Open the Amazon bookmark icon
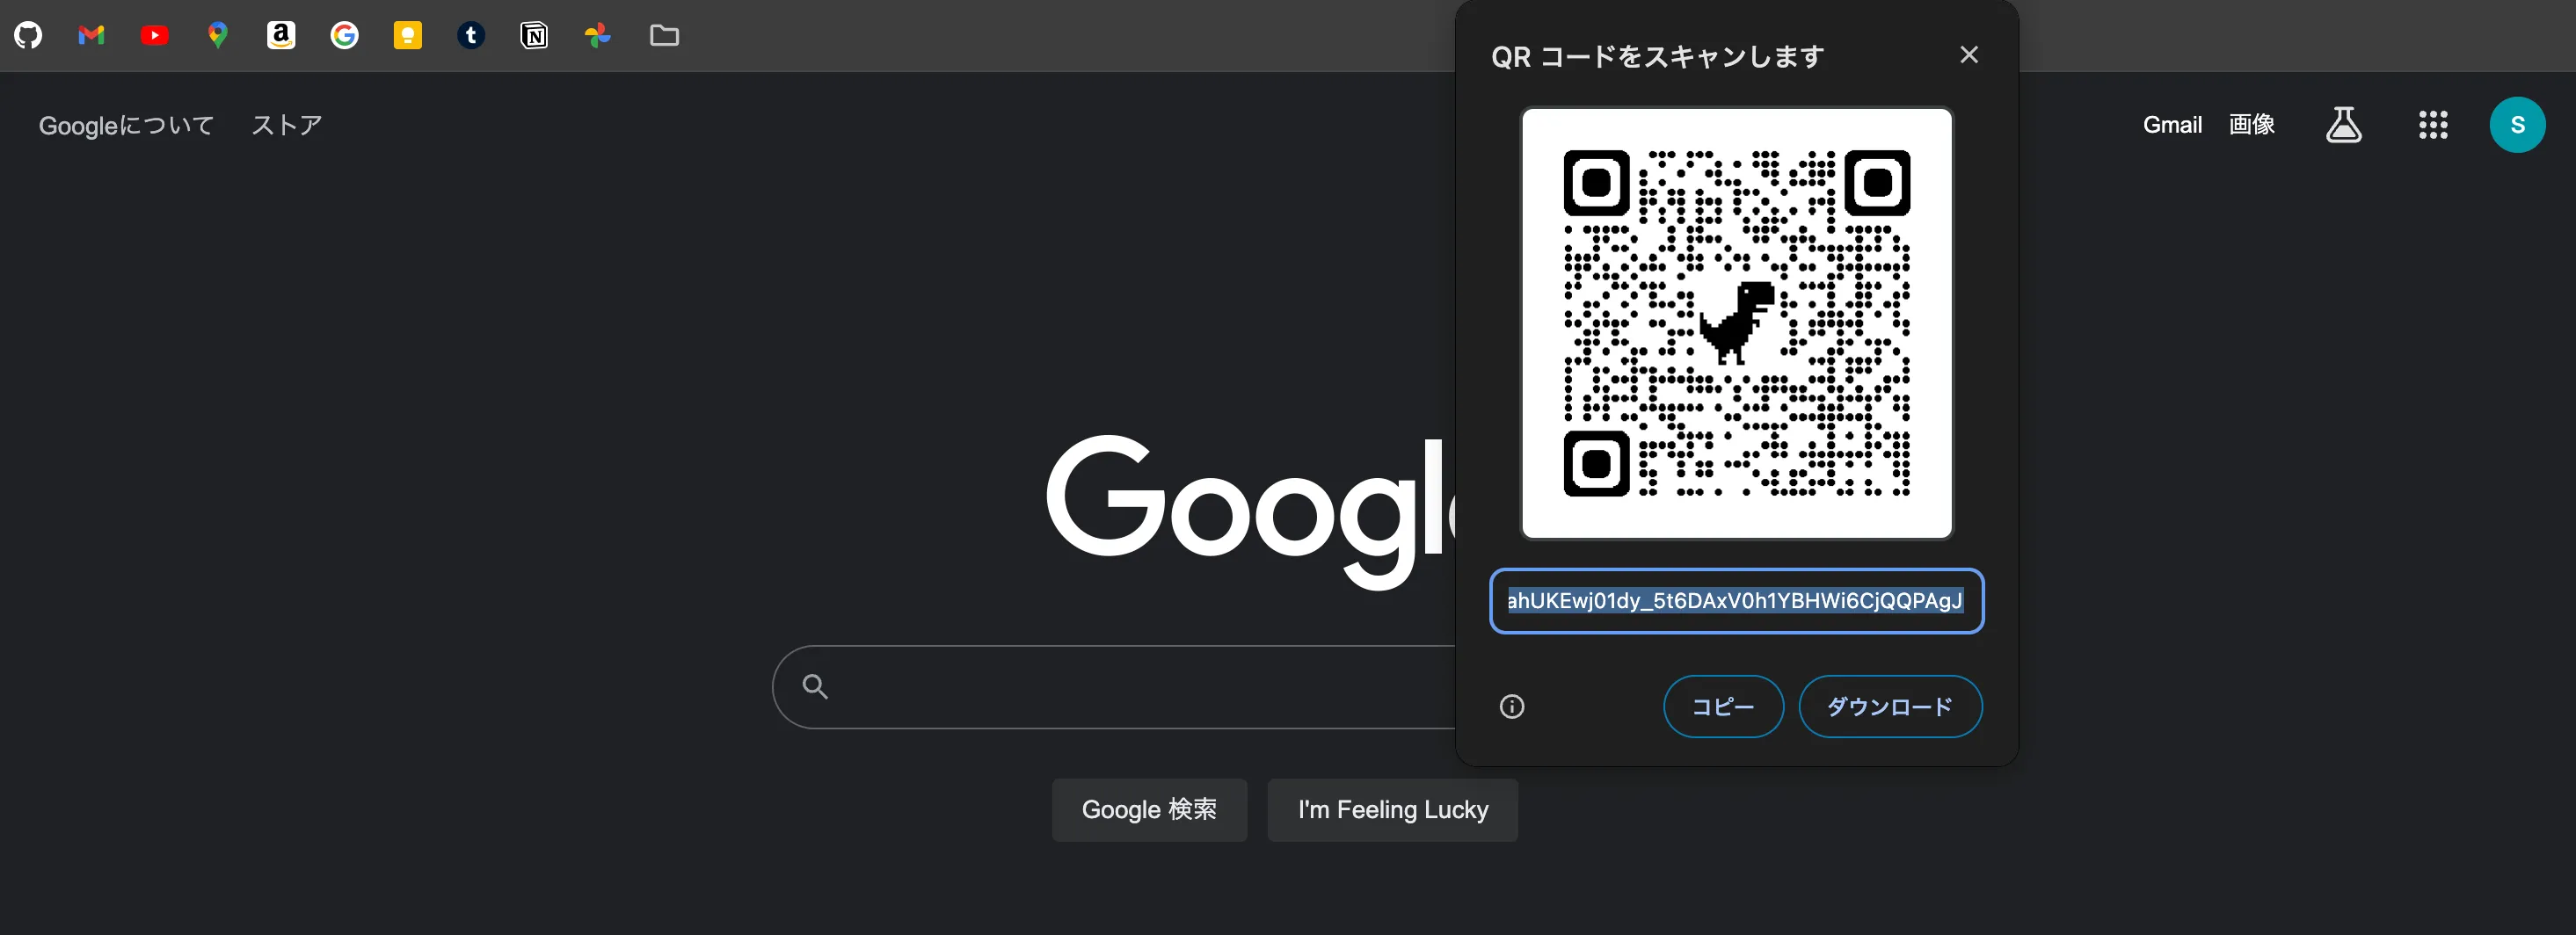2576x935 pixels. click(x=281, y=36)
